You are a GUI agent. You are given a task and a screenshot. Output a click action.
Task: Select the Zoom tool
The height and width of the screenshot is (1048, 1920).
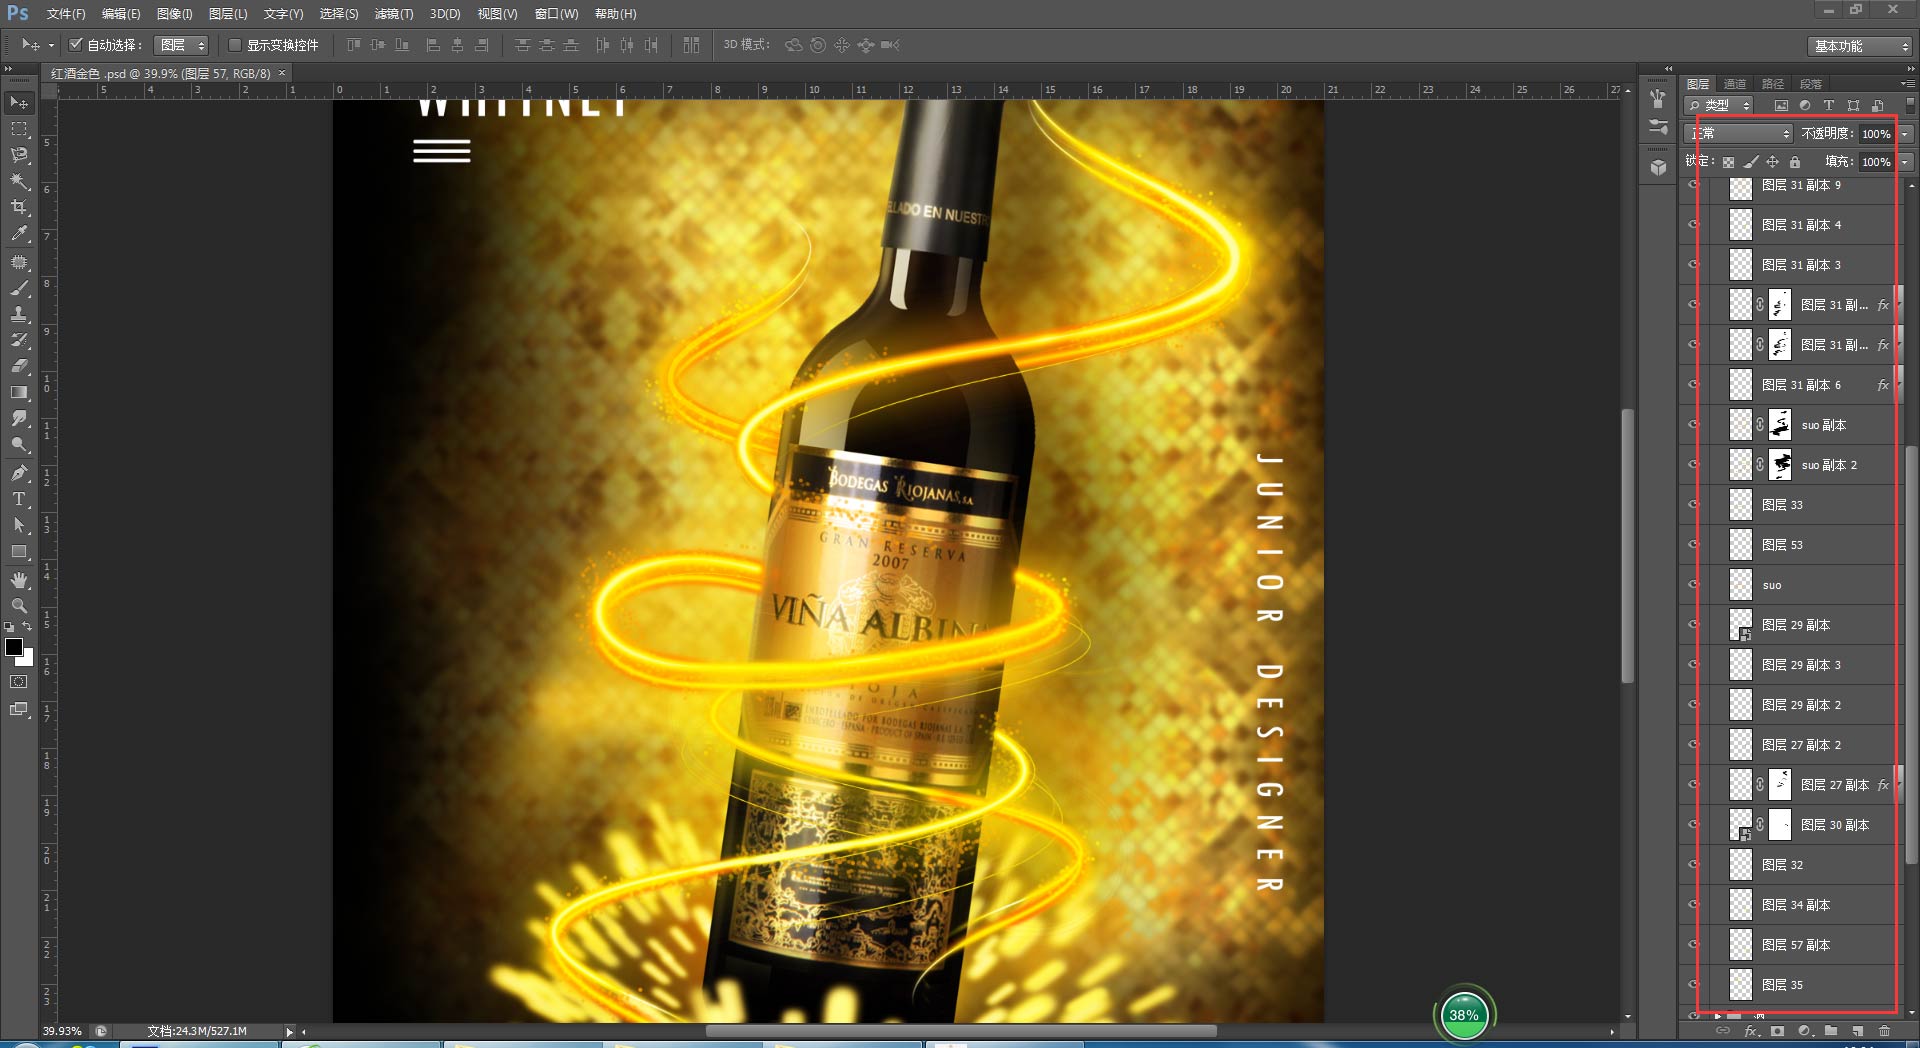[x=19, y=606]
